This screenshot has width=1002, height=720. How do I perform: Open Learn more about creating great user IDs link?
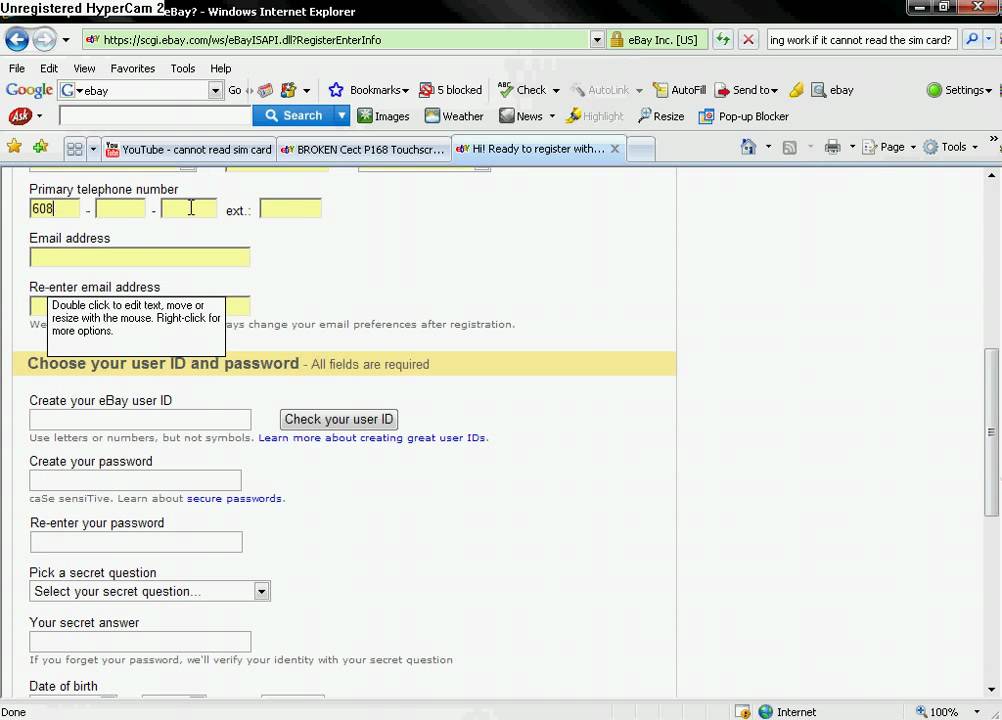(373, 438)
